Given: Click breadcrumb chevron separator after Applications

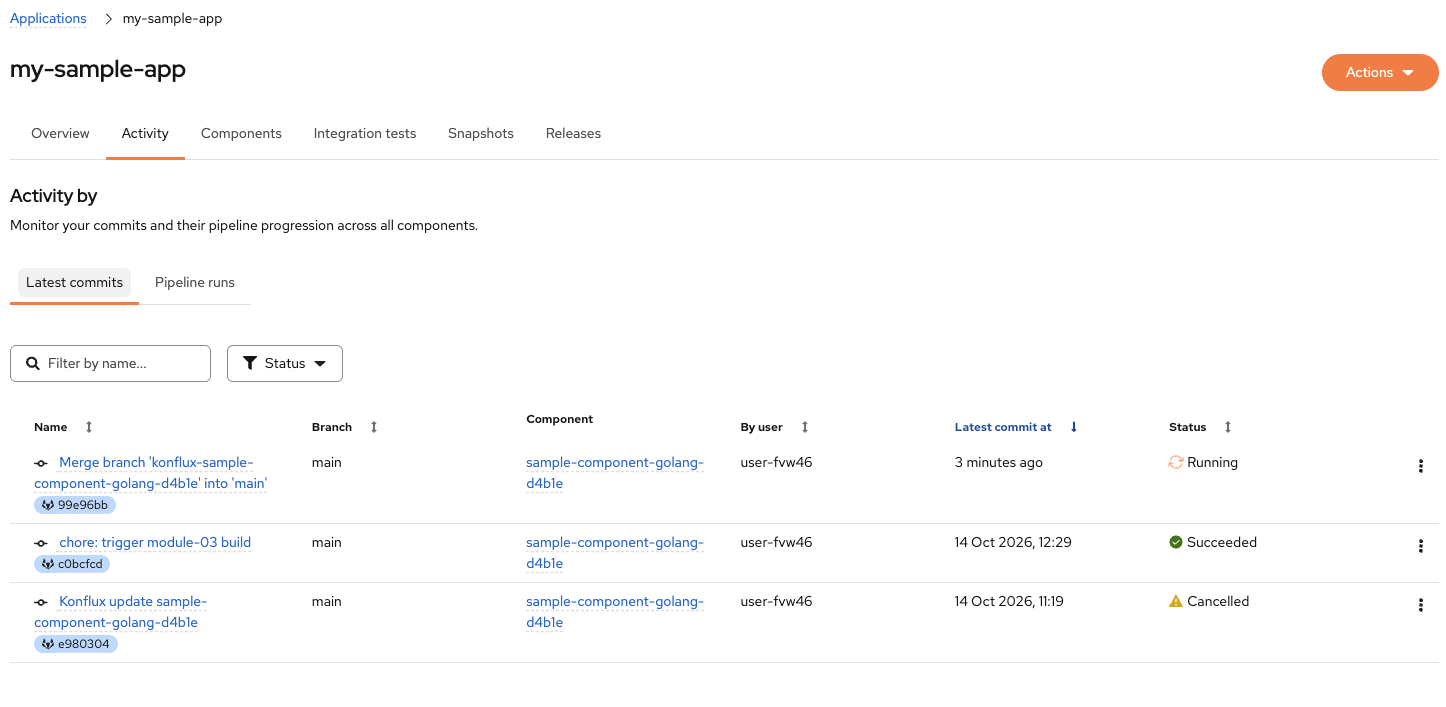Looking at the screenshot, I should point(108,19).
